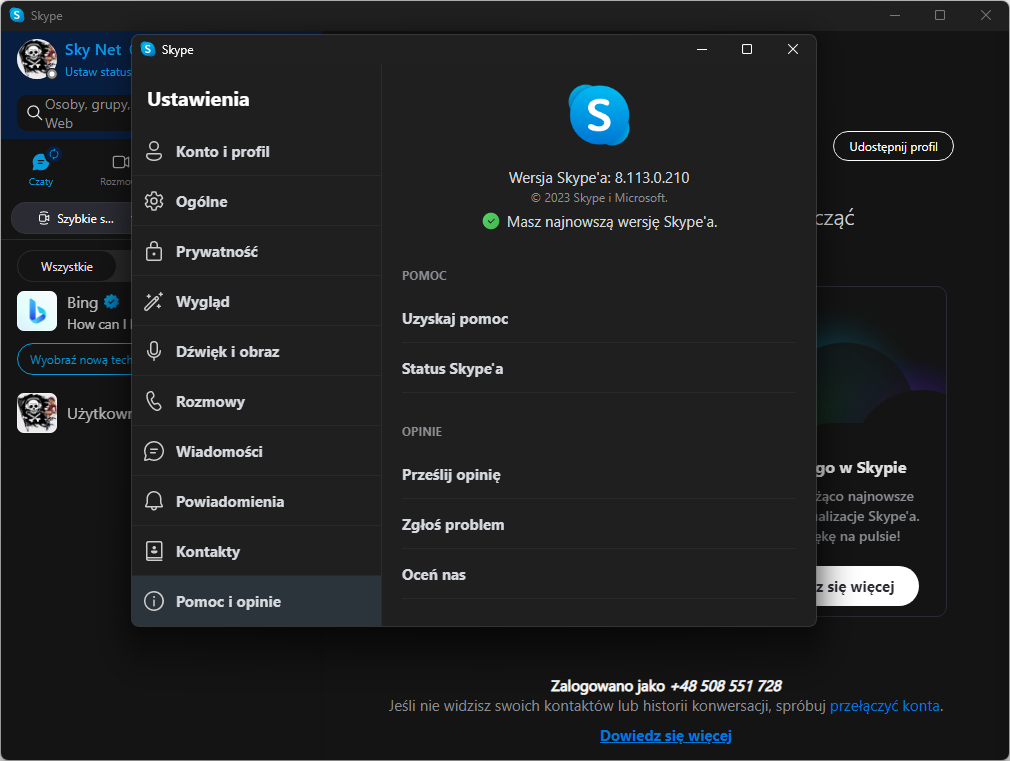This screenshot has width=1010, height=761.
Task: Click the Ogólne gear icon
Action: (154, 201)
